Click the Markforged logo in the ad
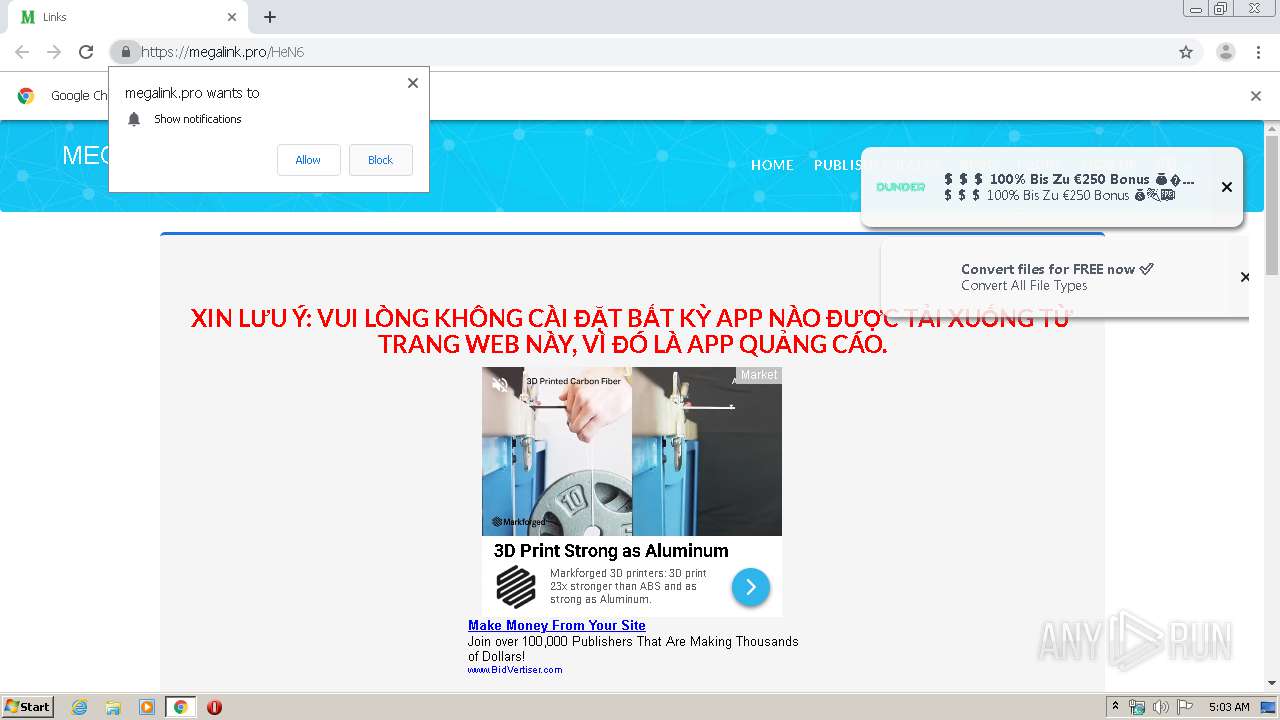The width and height of the screenshot is (1280, 720). tap(516, 587)
